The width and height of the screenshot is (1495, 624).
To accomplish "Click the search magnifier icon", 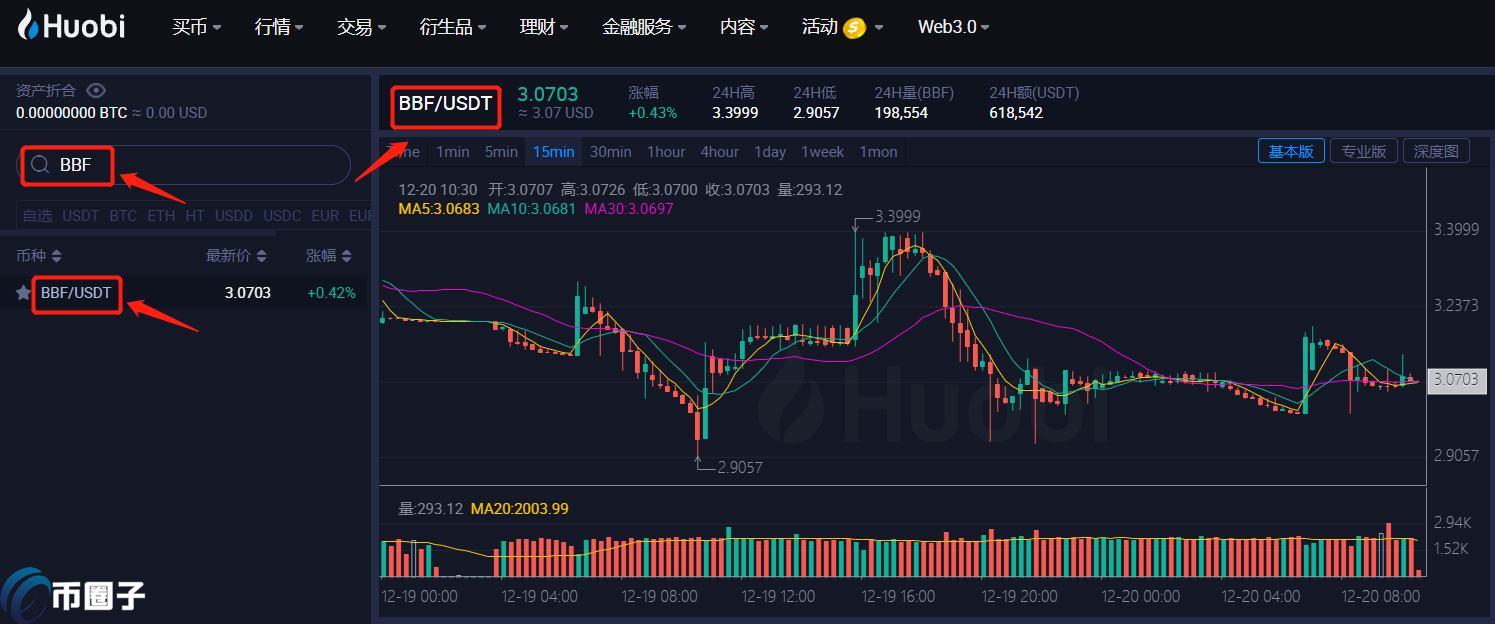I will point(40,165).
